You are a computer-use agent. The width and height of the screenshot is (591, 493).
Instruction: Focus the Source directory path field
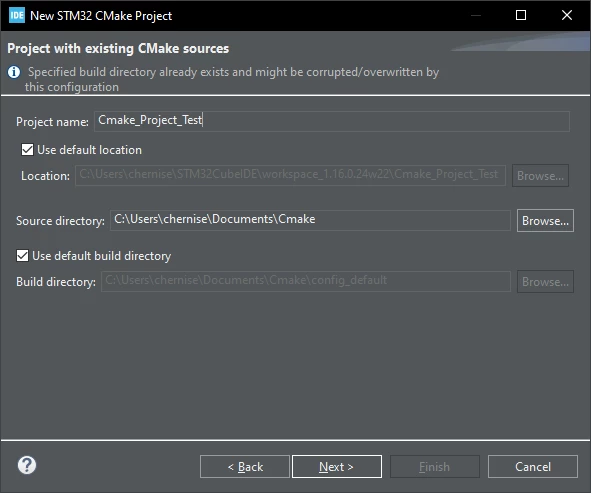(310, 220)
